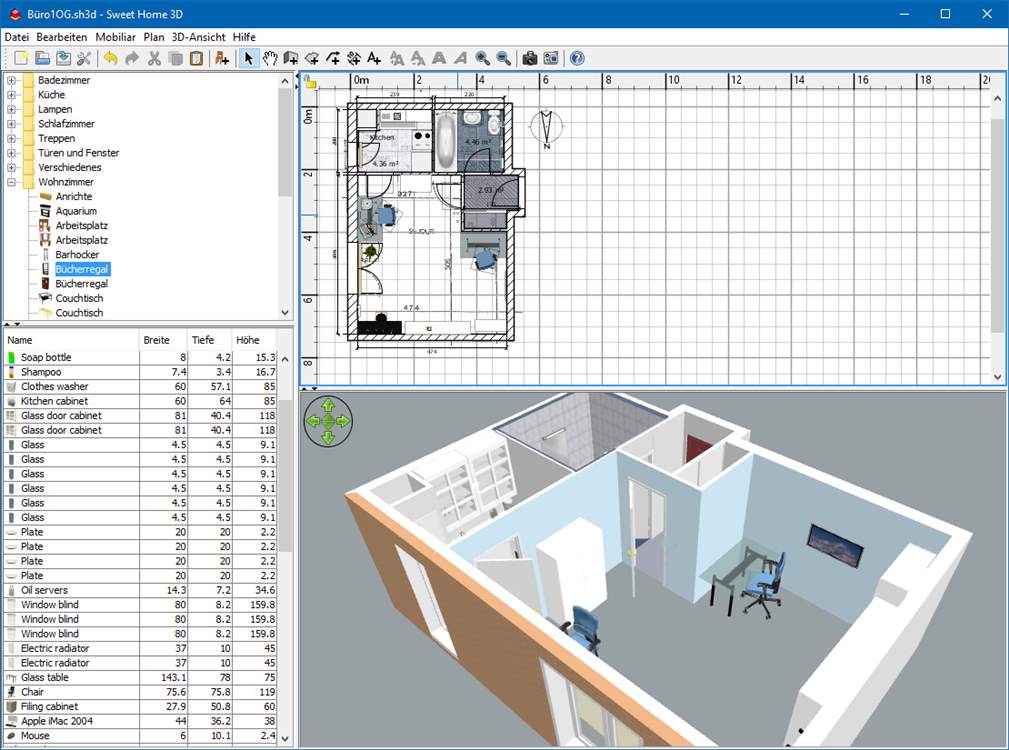Create a photo with the camera icon
1009x750 pixels.
[530, 59]
